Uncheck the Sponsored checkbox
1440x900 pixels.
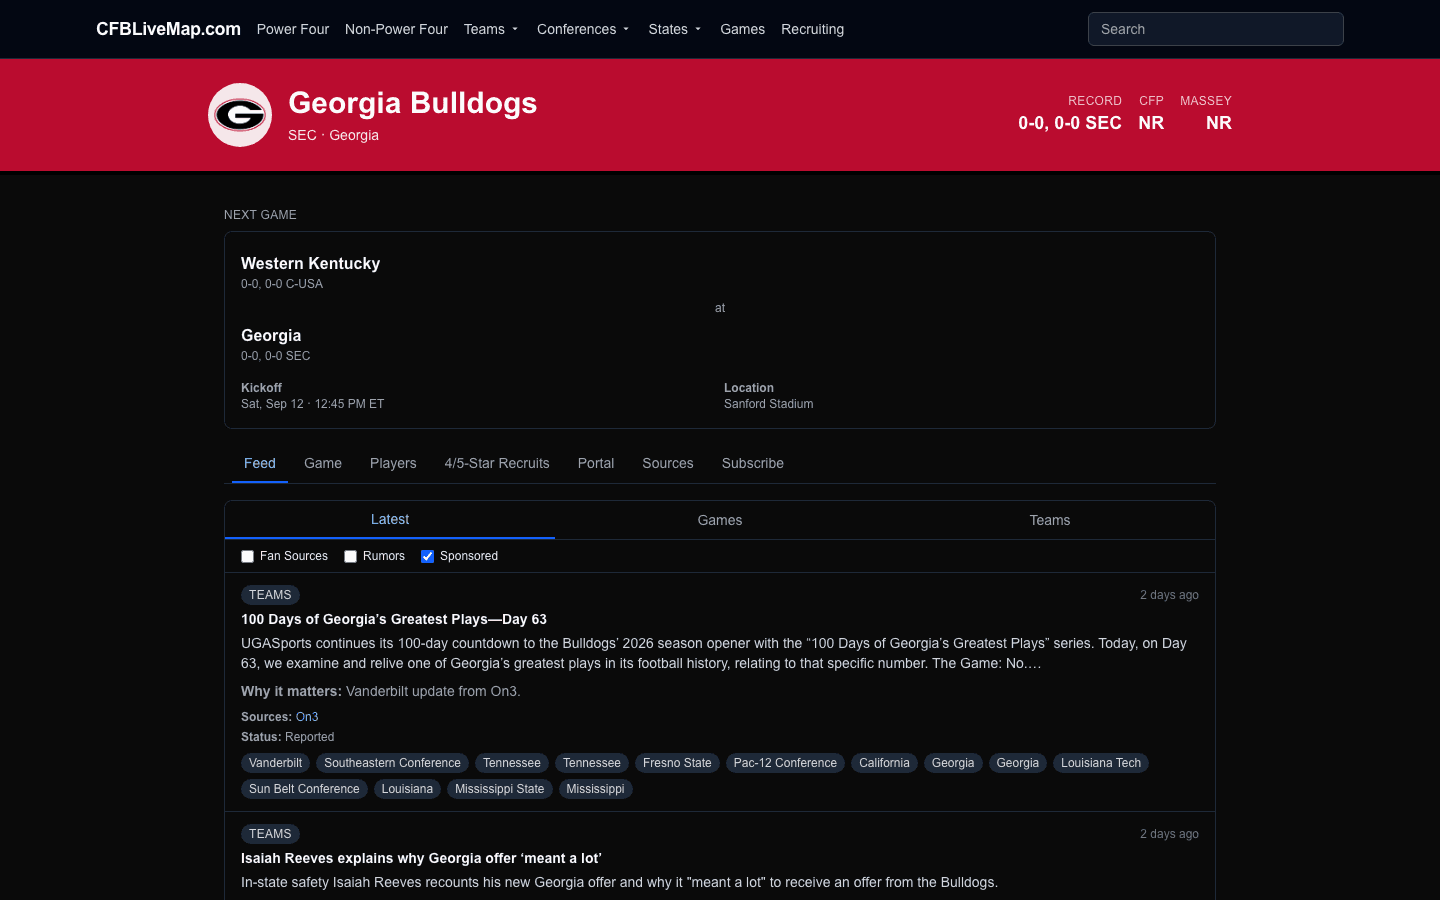[427, 556]
